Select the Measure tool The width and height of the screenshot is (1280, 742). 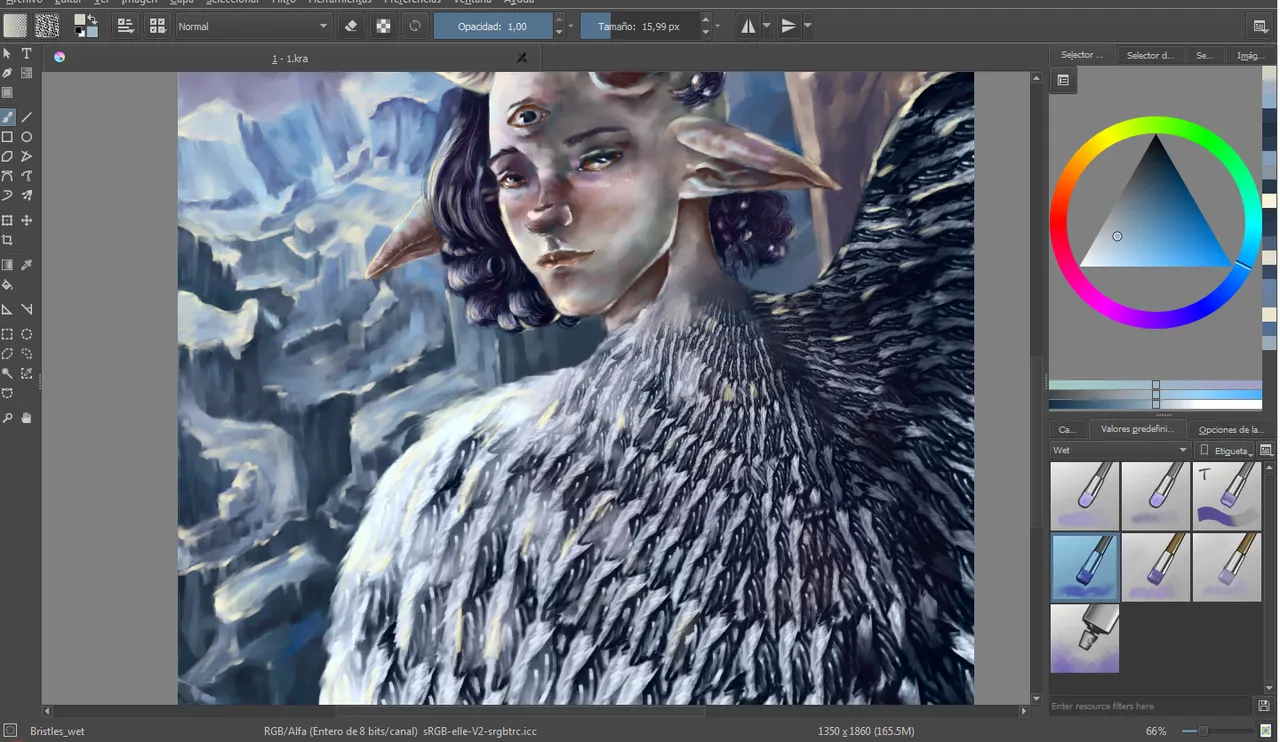click(x=27, y=309)
